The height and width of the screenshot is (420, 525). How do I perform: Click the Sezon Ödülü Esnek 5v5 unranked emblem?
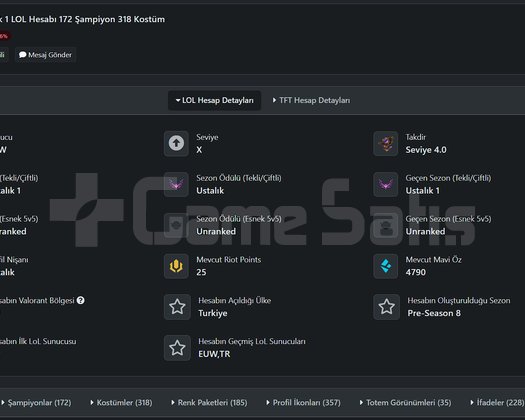point(176,225)
